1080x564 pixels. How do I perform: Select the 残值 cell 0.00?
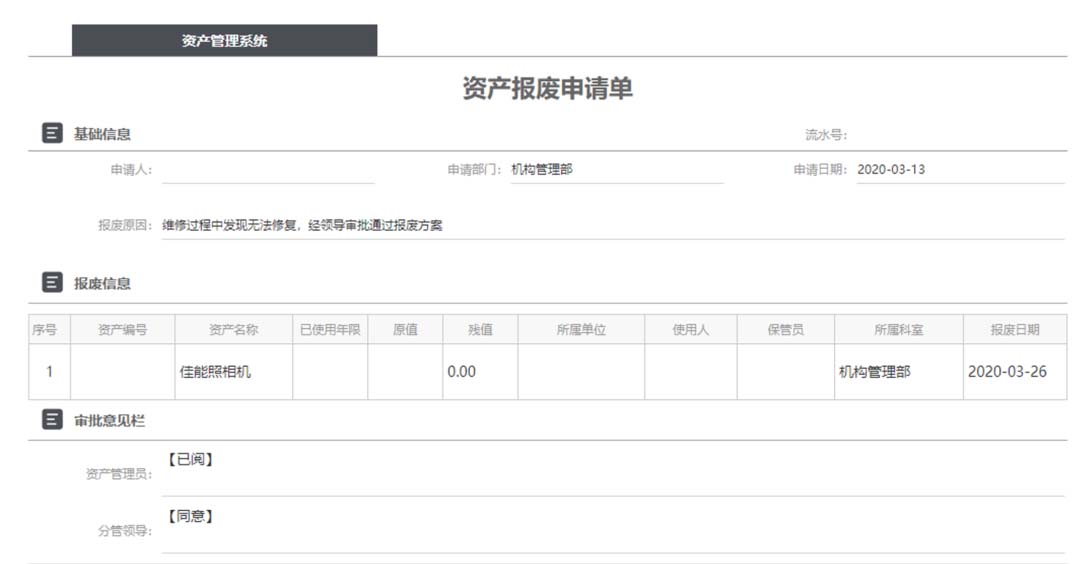(x=480, y=372)
